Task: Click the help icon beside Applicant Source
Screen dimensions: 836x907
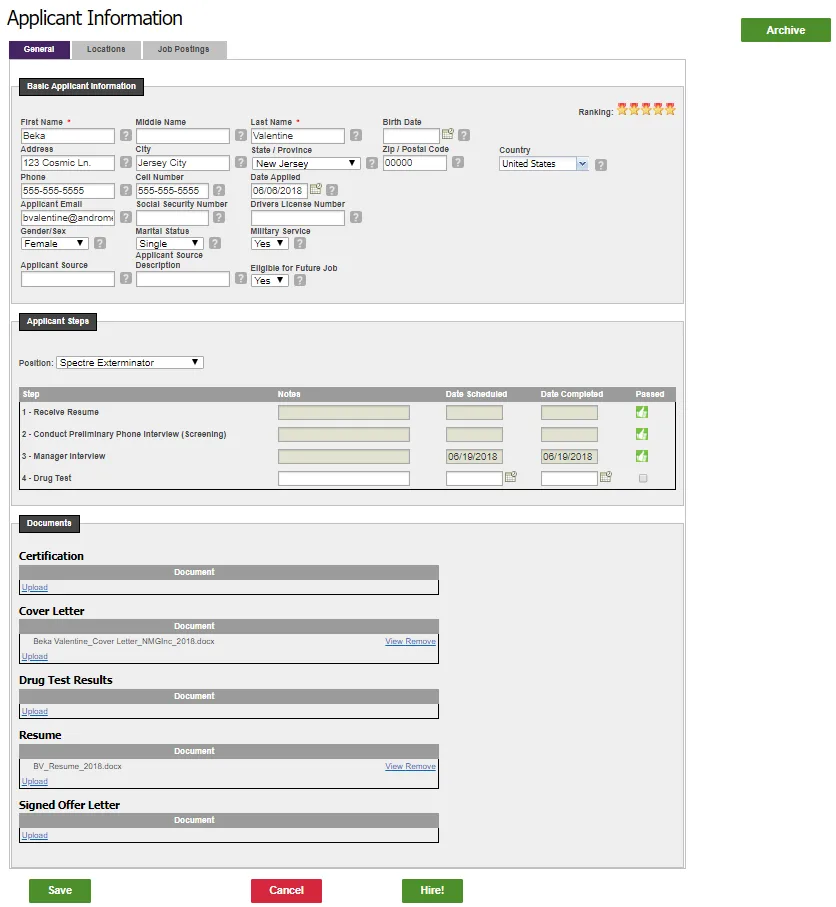Action: [x=126, y=279]
